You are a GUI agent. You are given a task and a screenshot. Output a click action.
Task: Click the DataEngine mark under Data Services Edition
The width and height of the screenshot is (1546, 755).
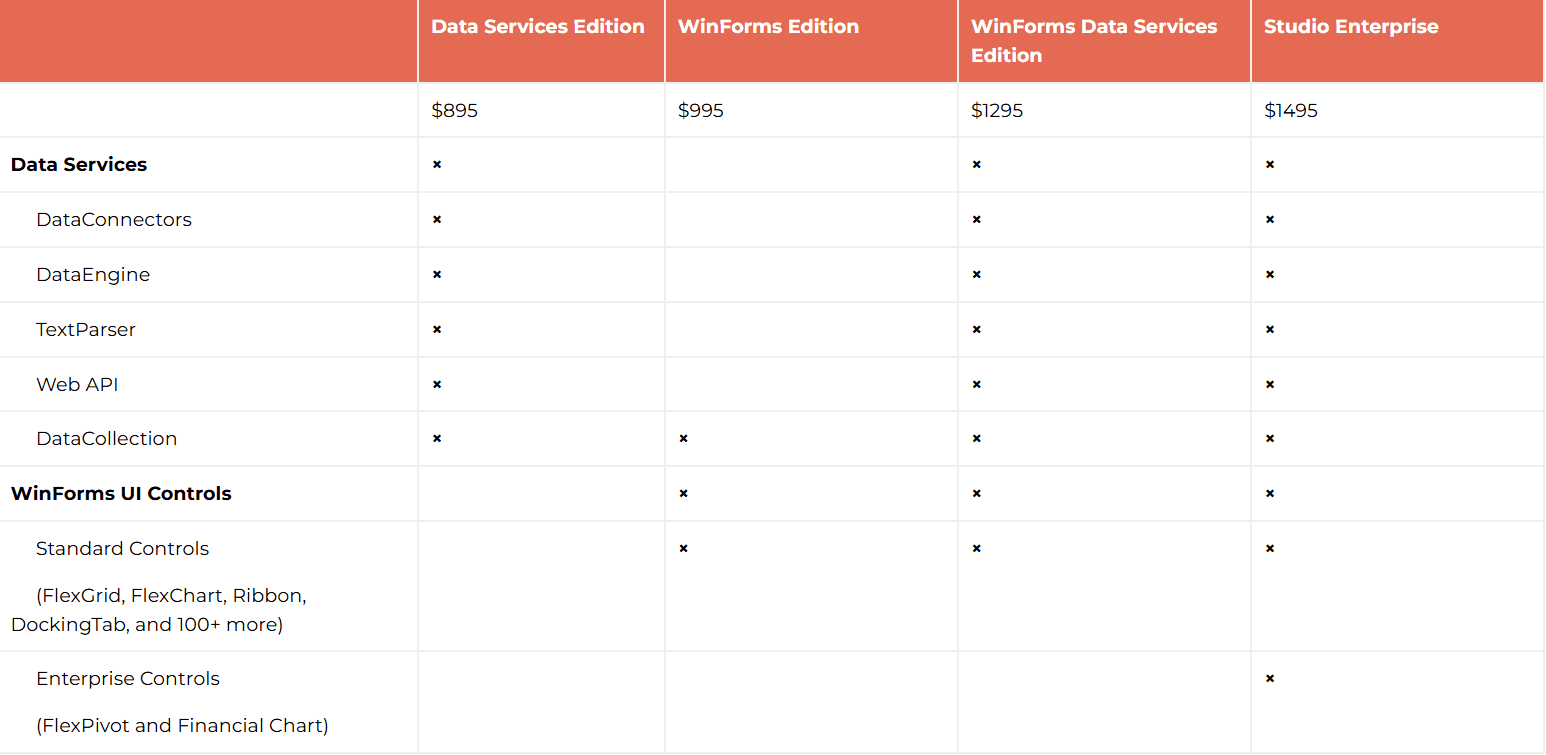click(x=437, y=275)
